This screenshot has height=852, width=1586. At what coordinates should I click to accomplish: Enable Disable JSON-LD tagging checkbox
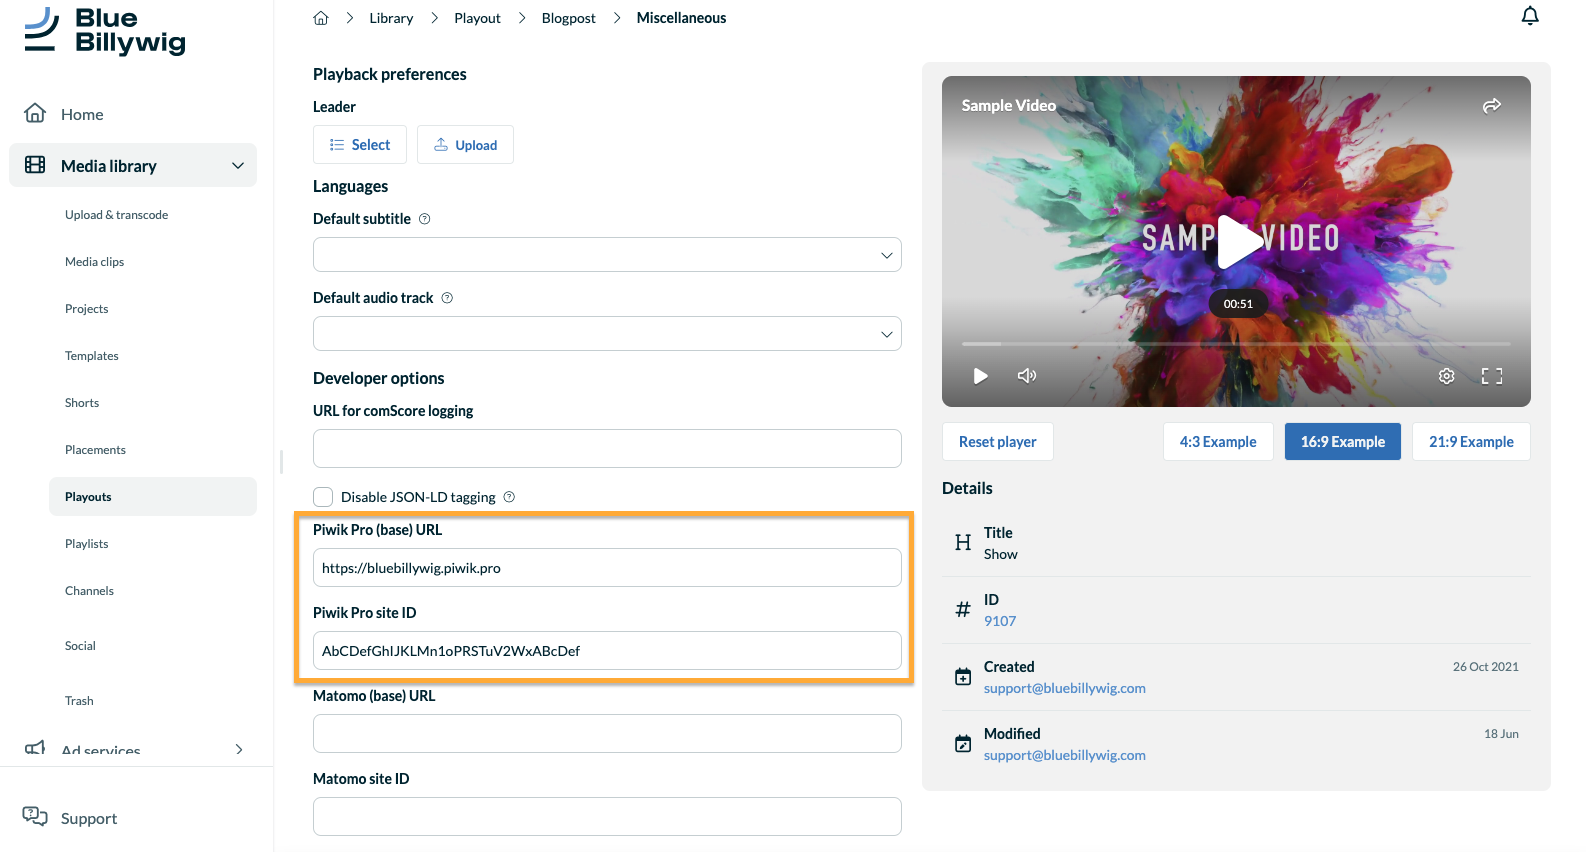[323, 497]
